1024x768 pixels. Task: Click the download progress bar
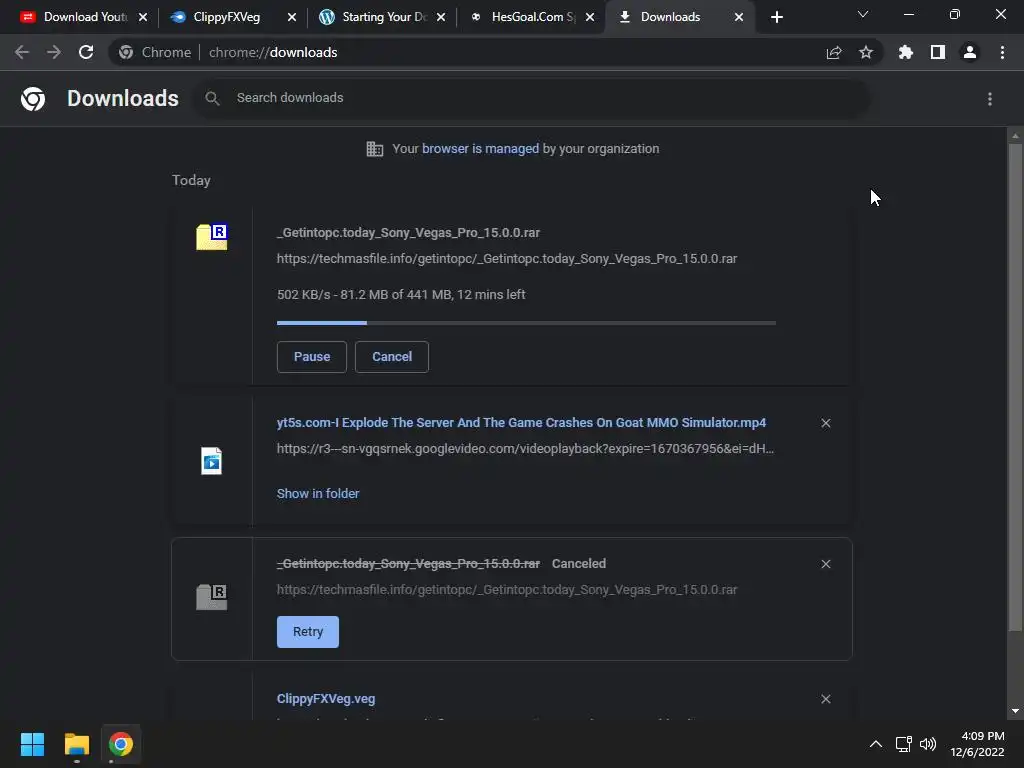point(526,323)
